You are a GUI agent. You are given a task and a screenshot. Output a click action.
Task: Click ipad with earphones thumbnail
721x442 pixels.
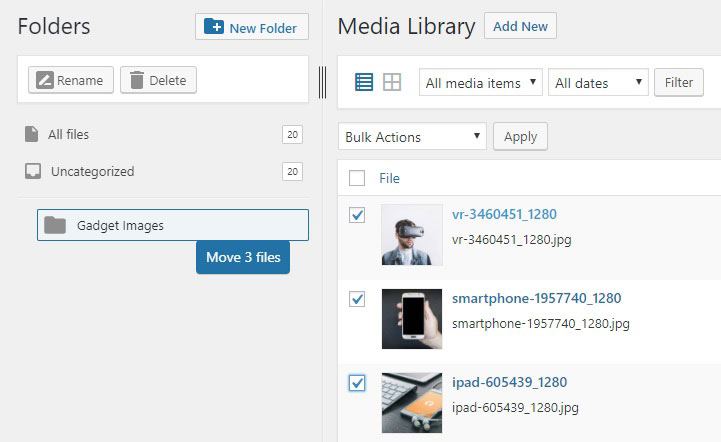pos(412,403)
